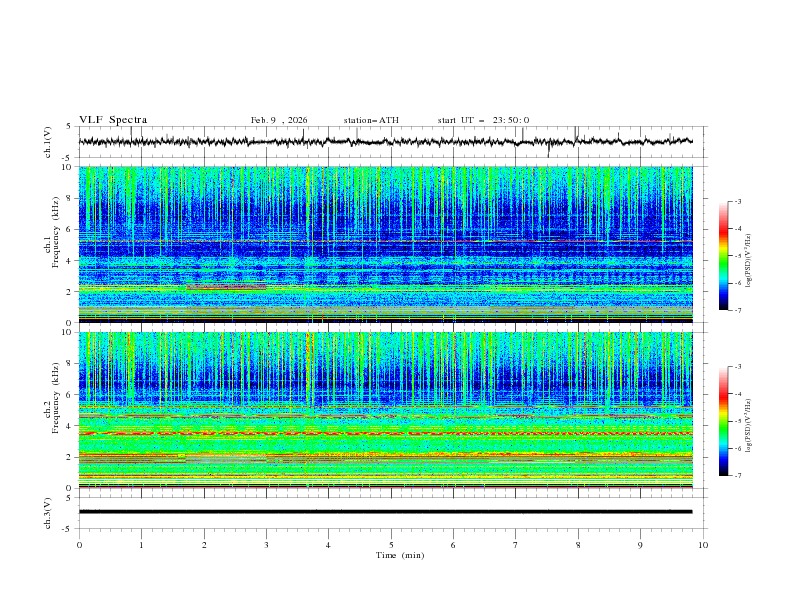792x612 pixels.
Task: Click the "-3" tick on ch.2 colorbar
Action: tap(737, 367)
